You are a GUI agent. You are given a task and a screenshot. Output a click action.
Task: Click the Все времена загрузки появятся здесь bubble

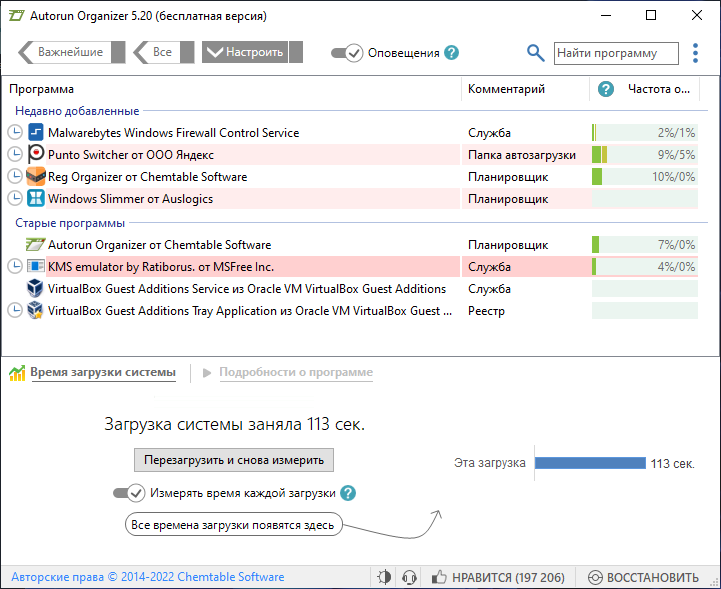pyautogui.click(x=234, y=525)
